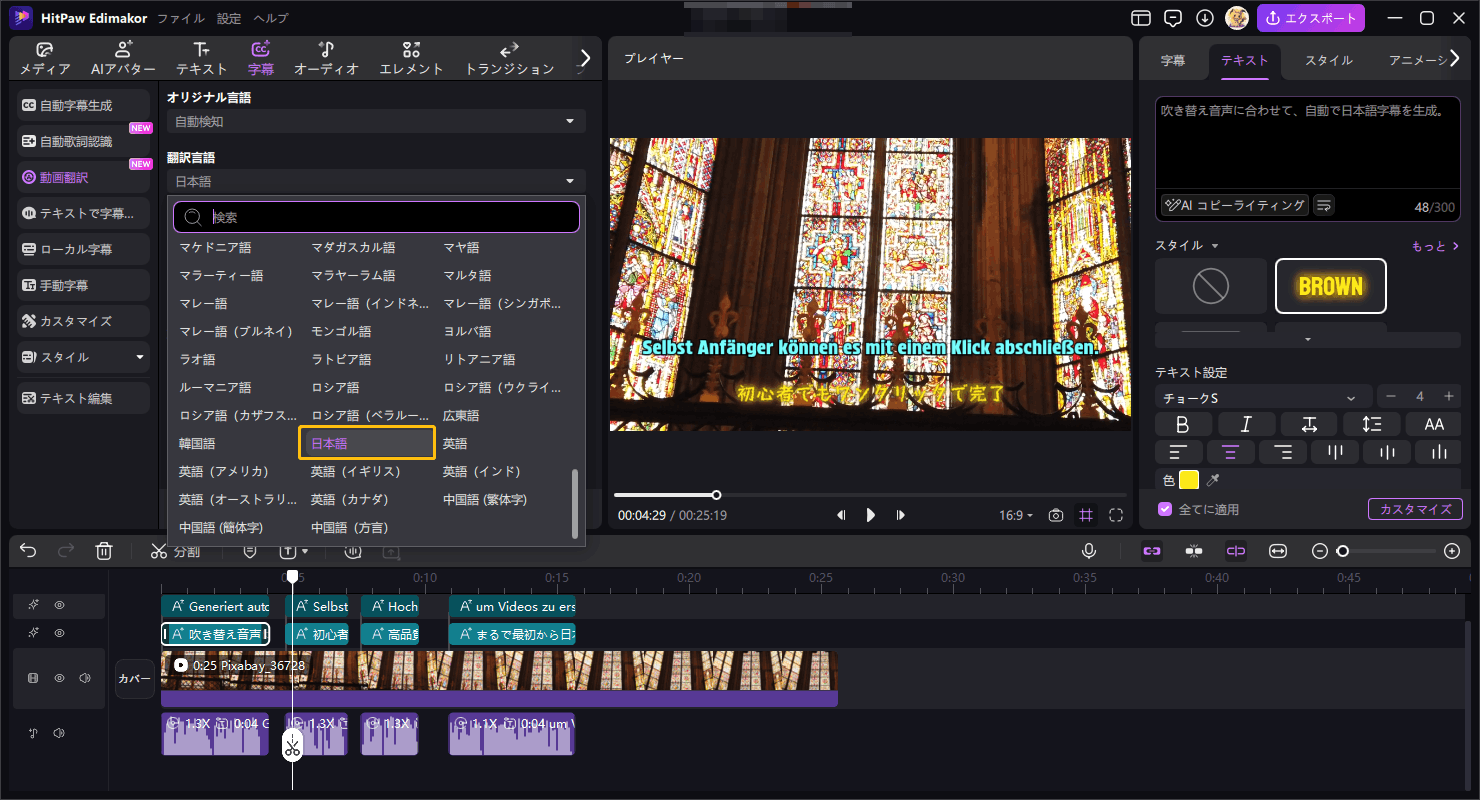The height and width of the screenshot is (800, 1480).
Task: Toggle italic formatting in text settings
Action: 1246,423
